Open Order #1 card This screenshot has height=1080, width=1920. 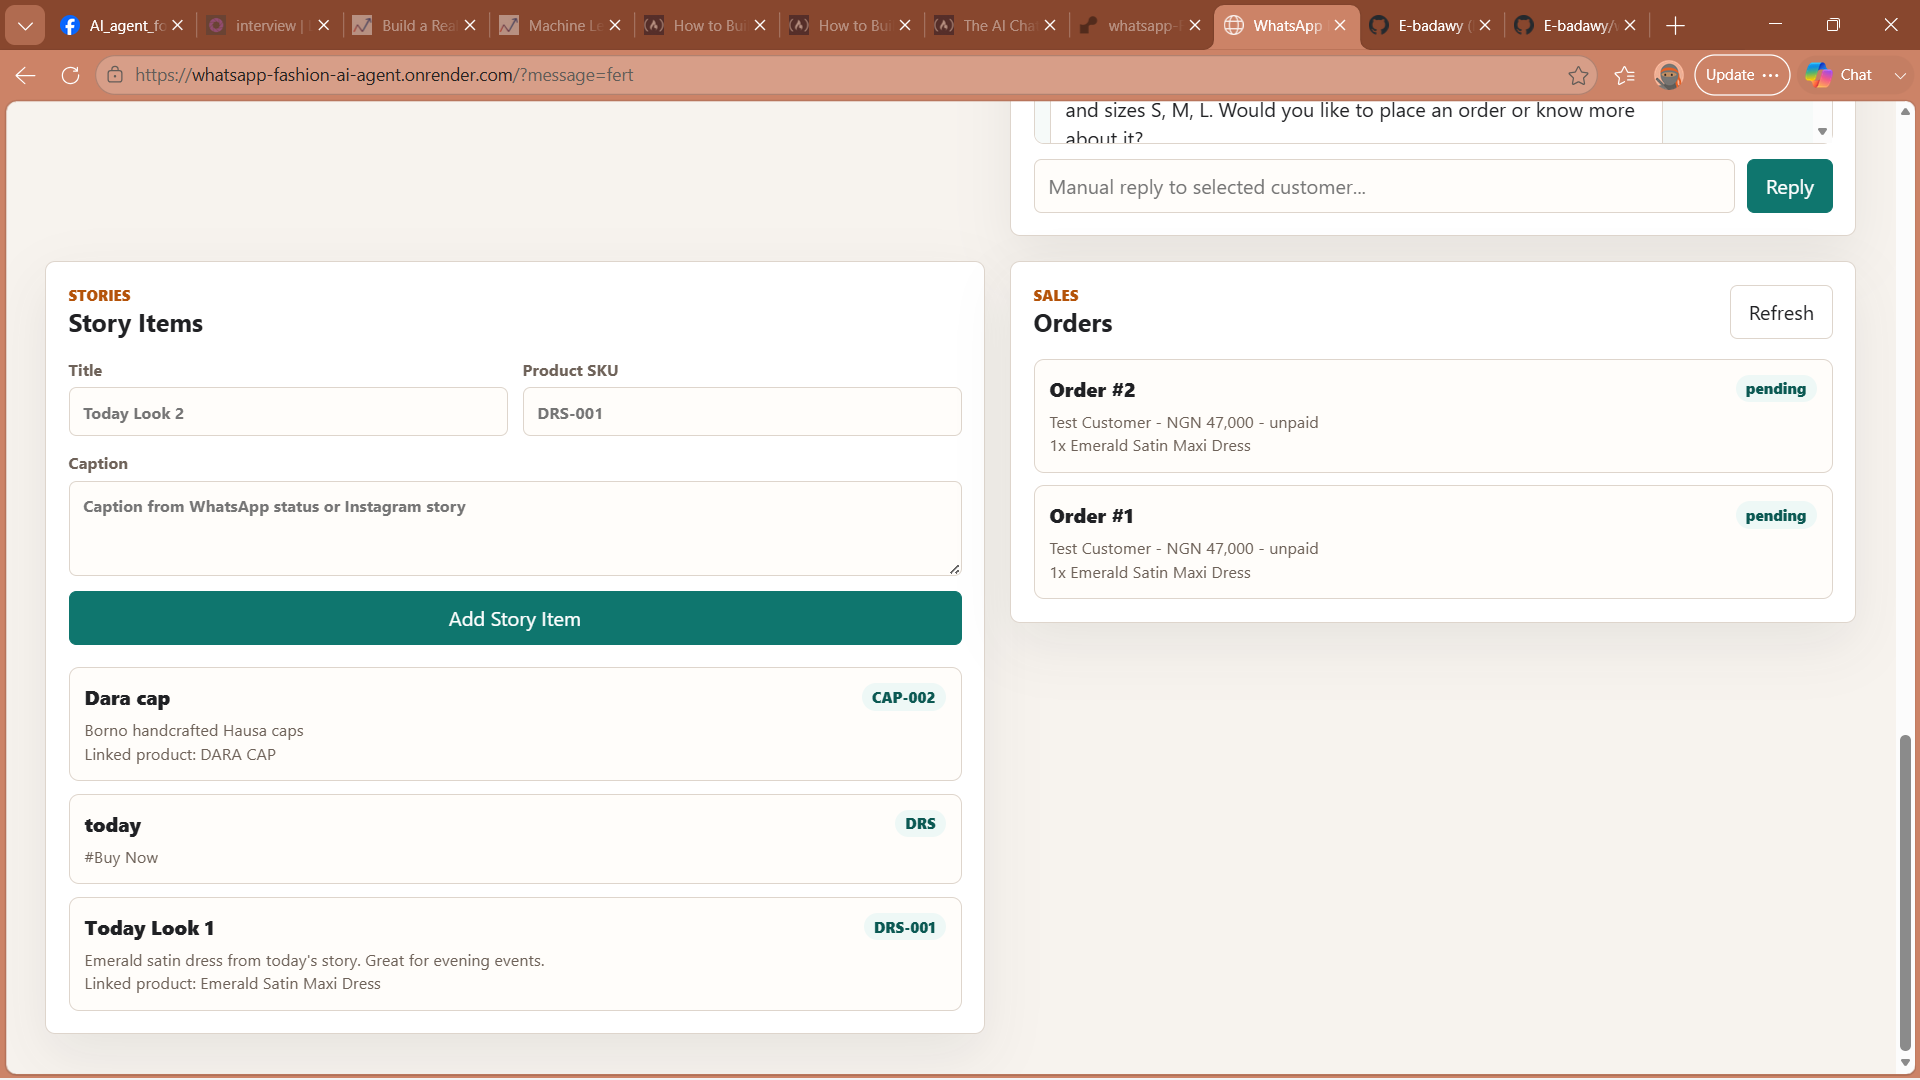pos(1433,542)
